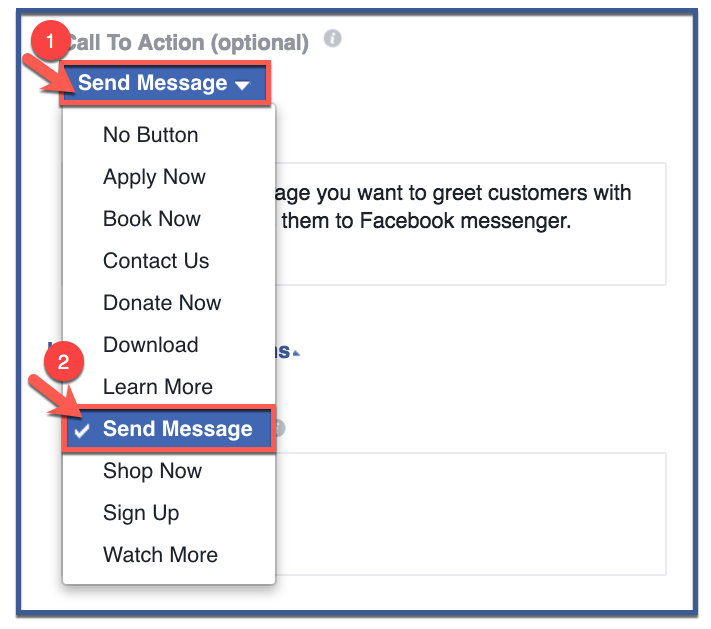Pick Watch More from the list
This screenshot has width=711, height=629.
click(160, 555)
